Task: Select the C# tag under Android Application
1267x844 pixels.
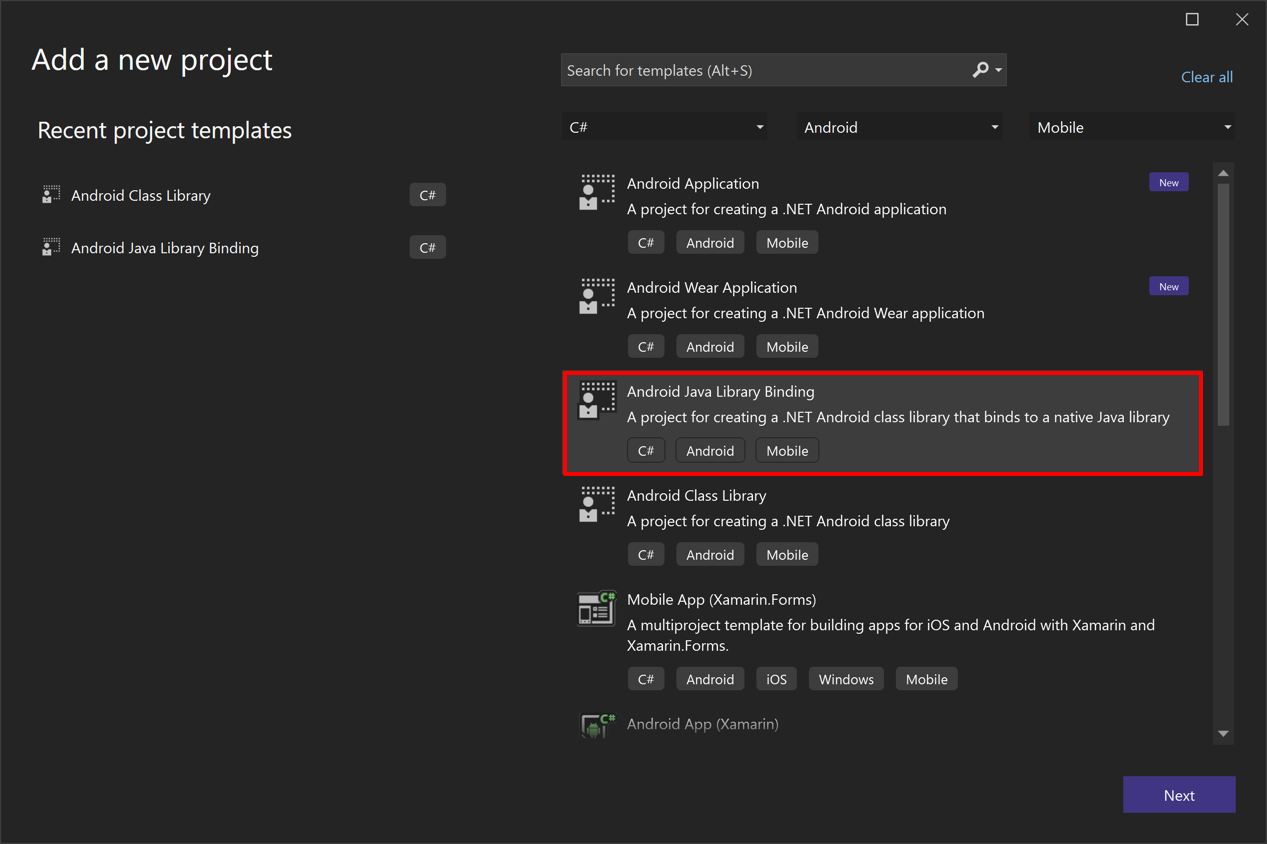Action: pos(645,242)
